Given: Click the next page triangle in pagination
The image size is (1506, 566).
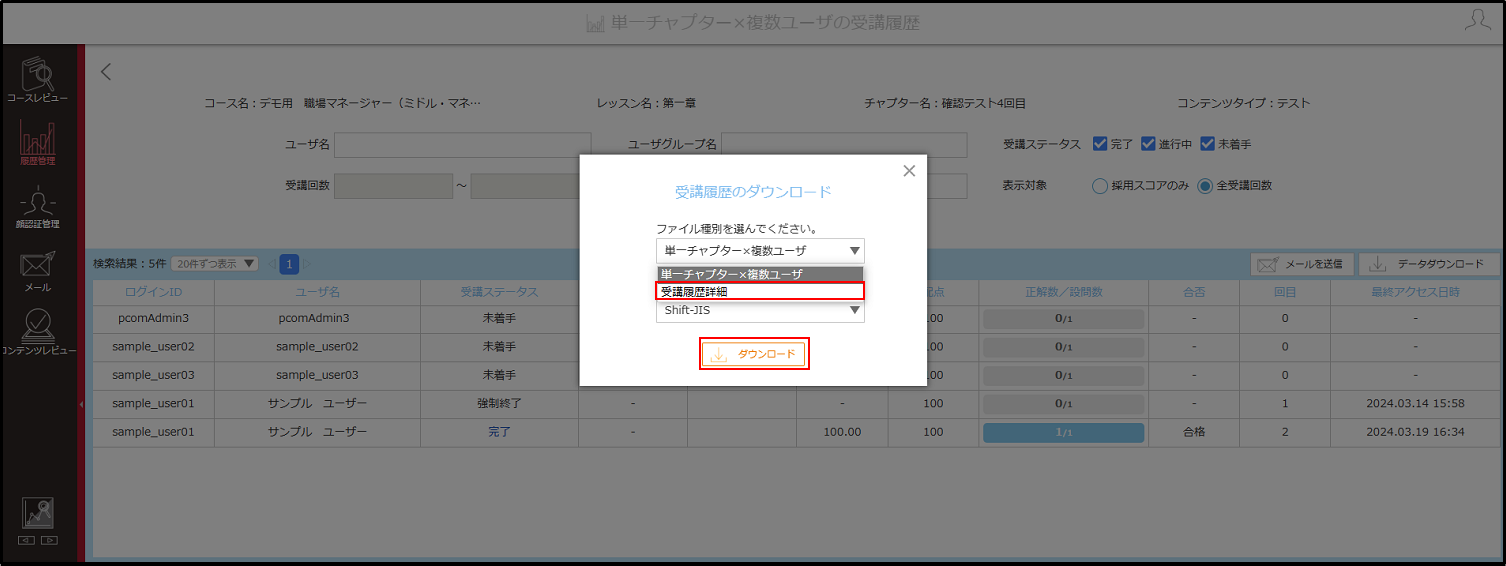Looking at the screenshot, I should coord(307,264).
